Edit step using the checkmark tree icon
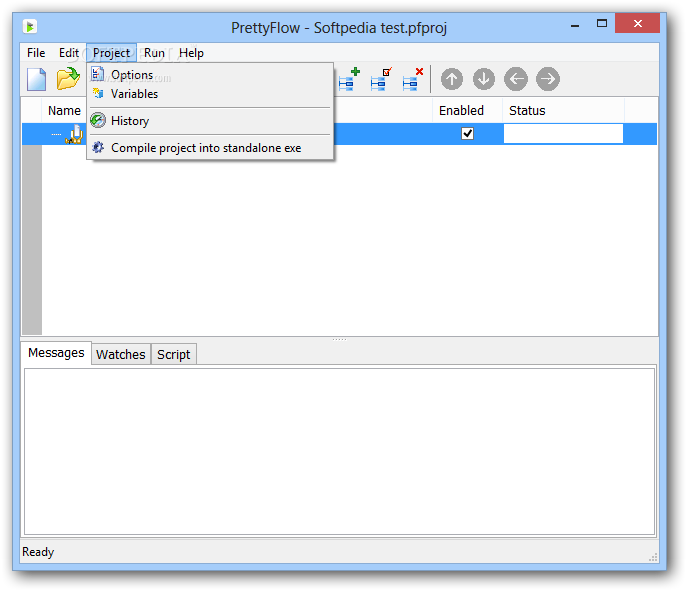Viewport: 687px width, 591px height. click(381, 79)
